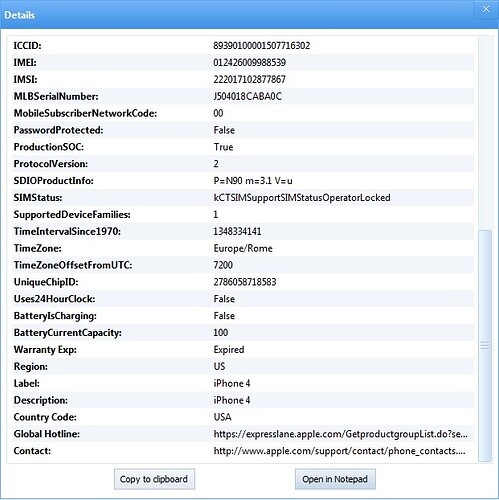Select TimeZoneOffsetFromUTC value 7200

click(223, 265)
